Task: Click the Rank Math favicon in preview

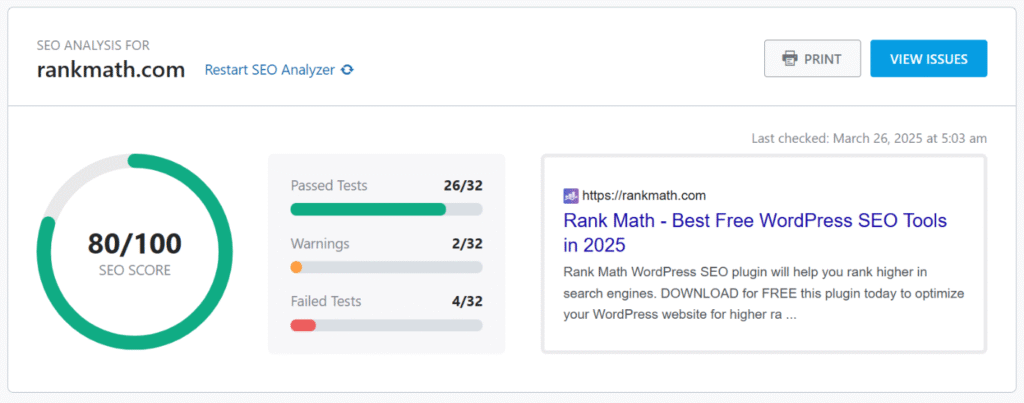Action: point(571,196)
